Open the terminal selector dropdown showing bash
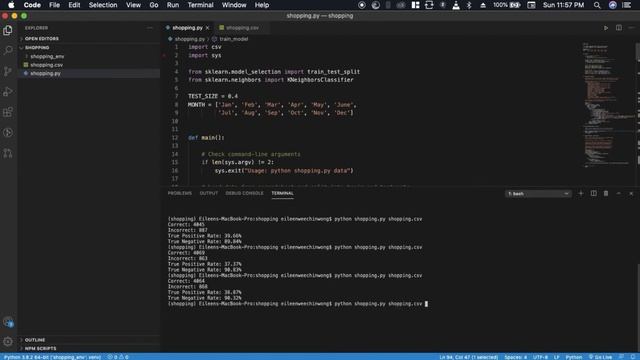 [x=538, y=193]
